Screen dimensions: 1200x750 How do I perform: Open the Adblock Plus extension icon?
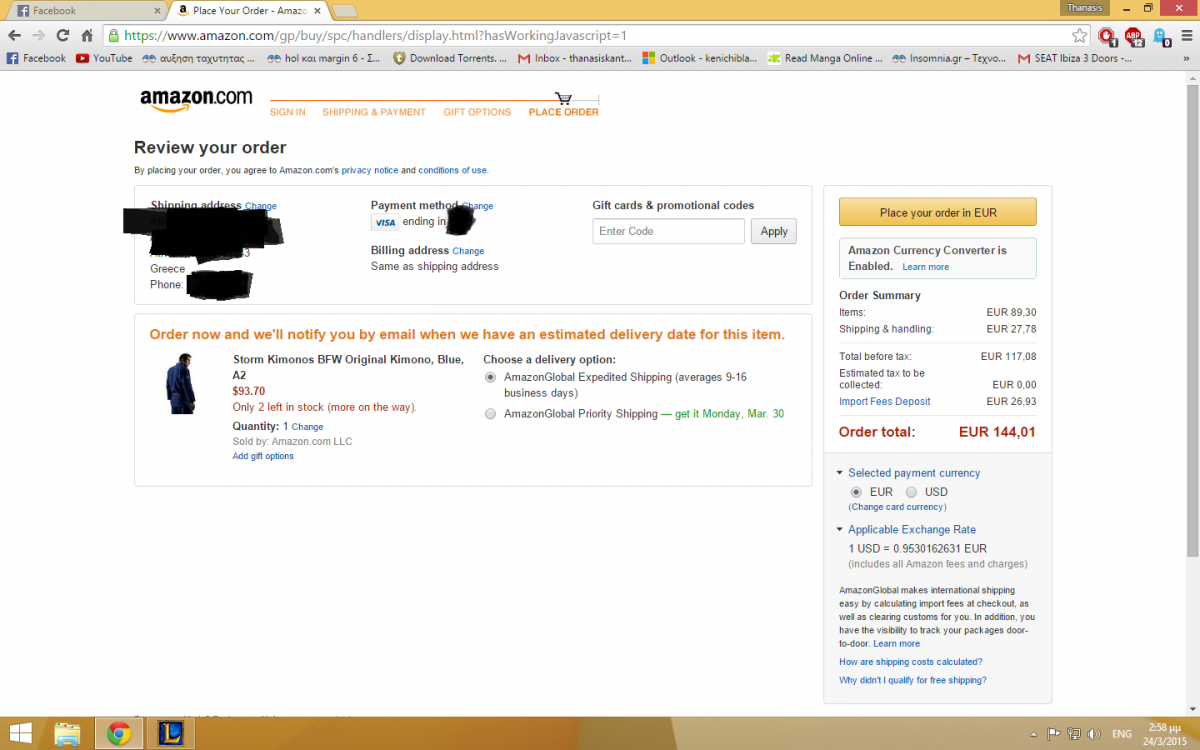[x=1133, y=36]
